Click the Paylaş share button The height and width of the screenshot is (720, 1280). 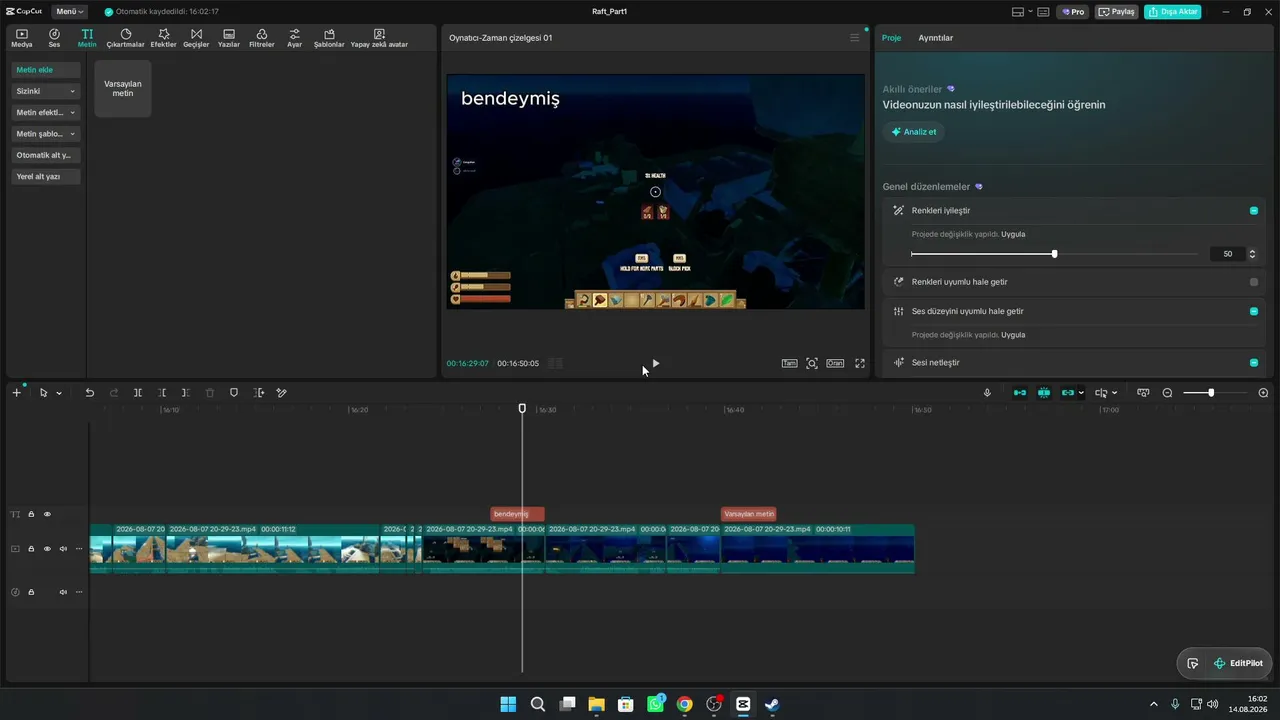[1117, 12]
